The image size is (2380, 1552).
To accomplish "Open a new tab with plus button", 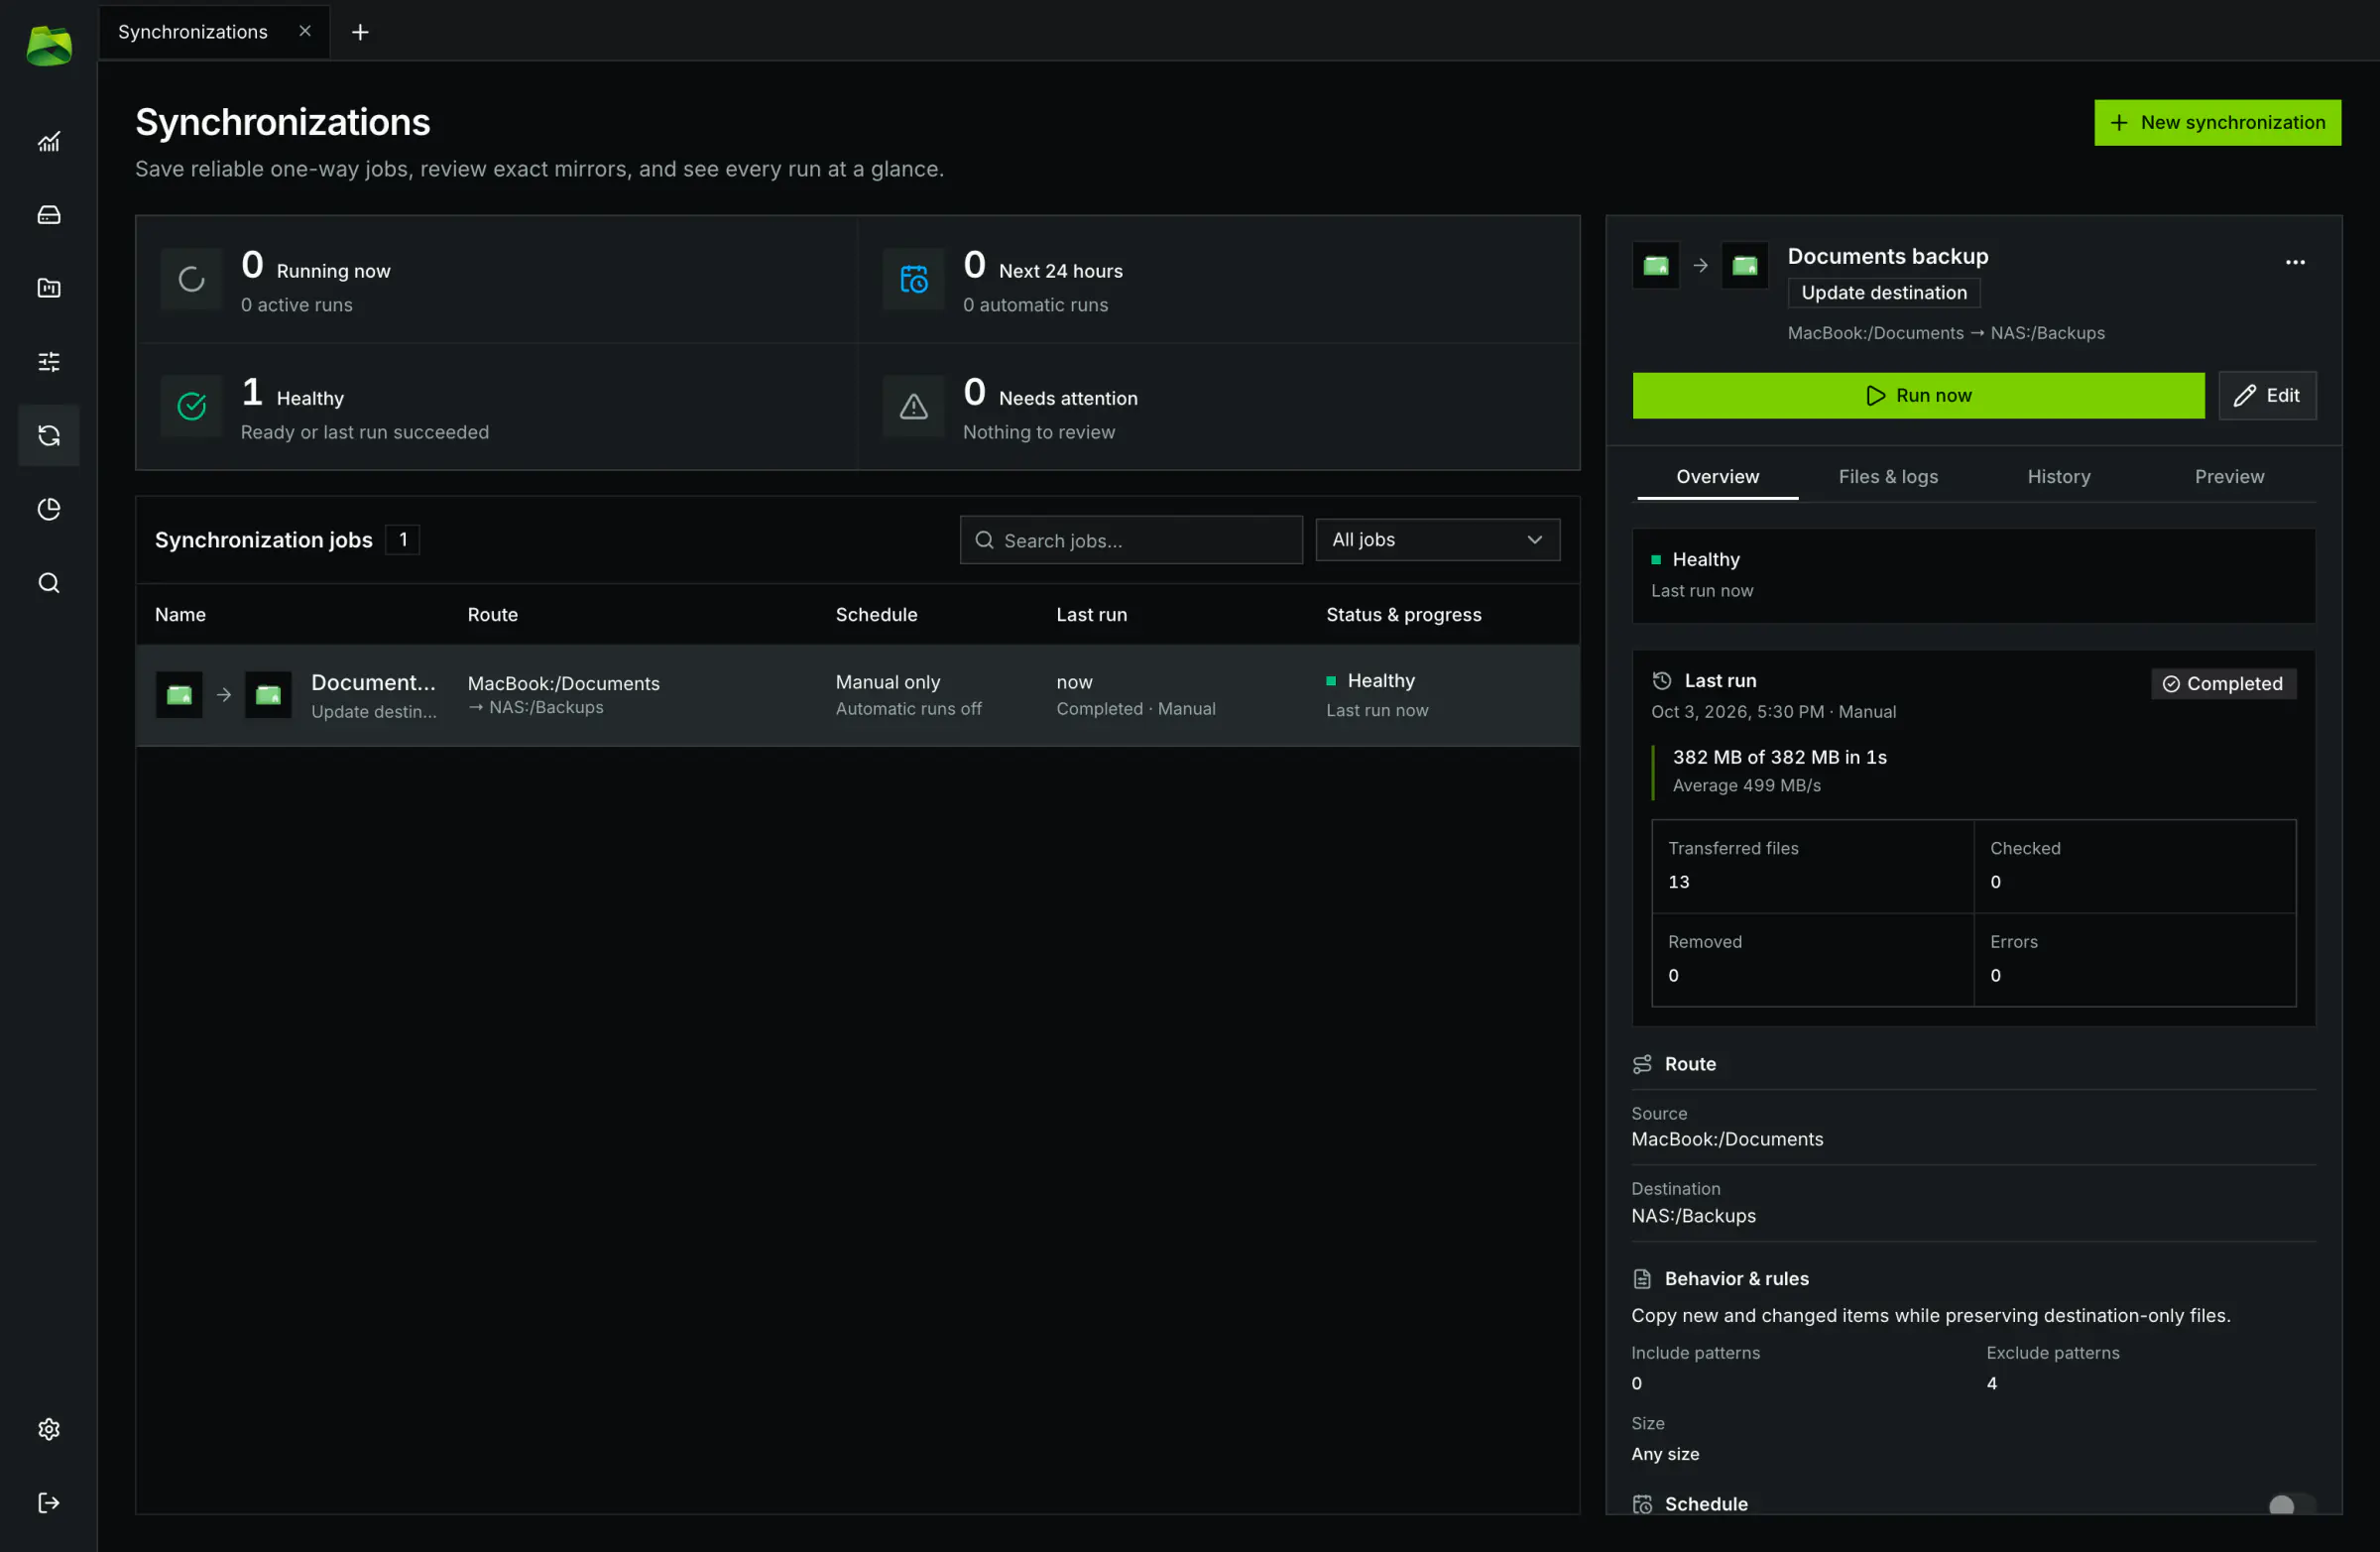I will tap(360, 32).
